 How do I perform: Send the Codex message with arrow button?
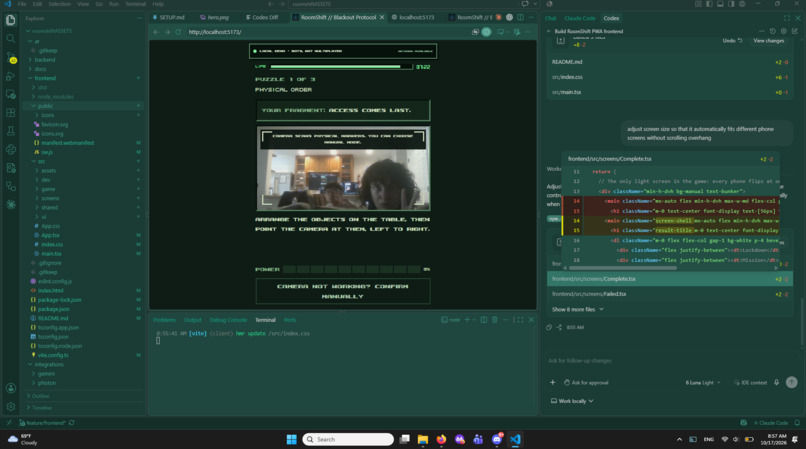point(792,382)
